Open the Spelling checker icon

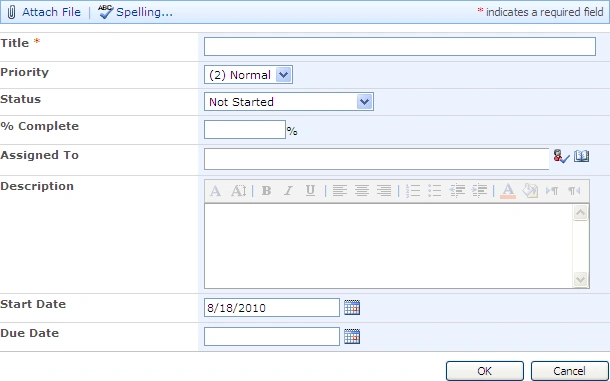coord(105,12)
